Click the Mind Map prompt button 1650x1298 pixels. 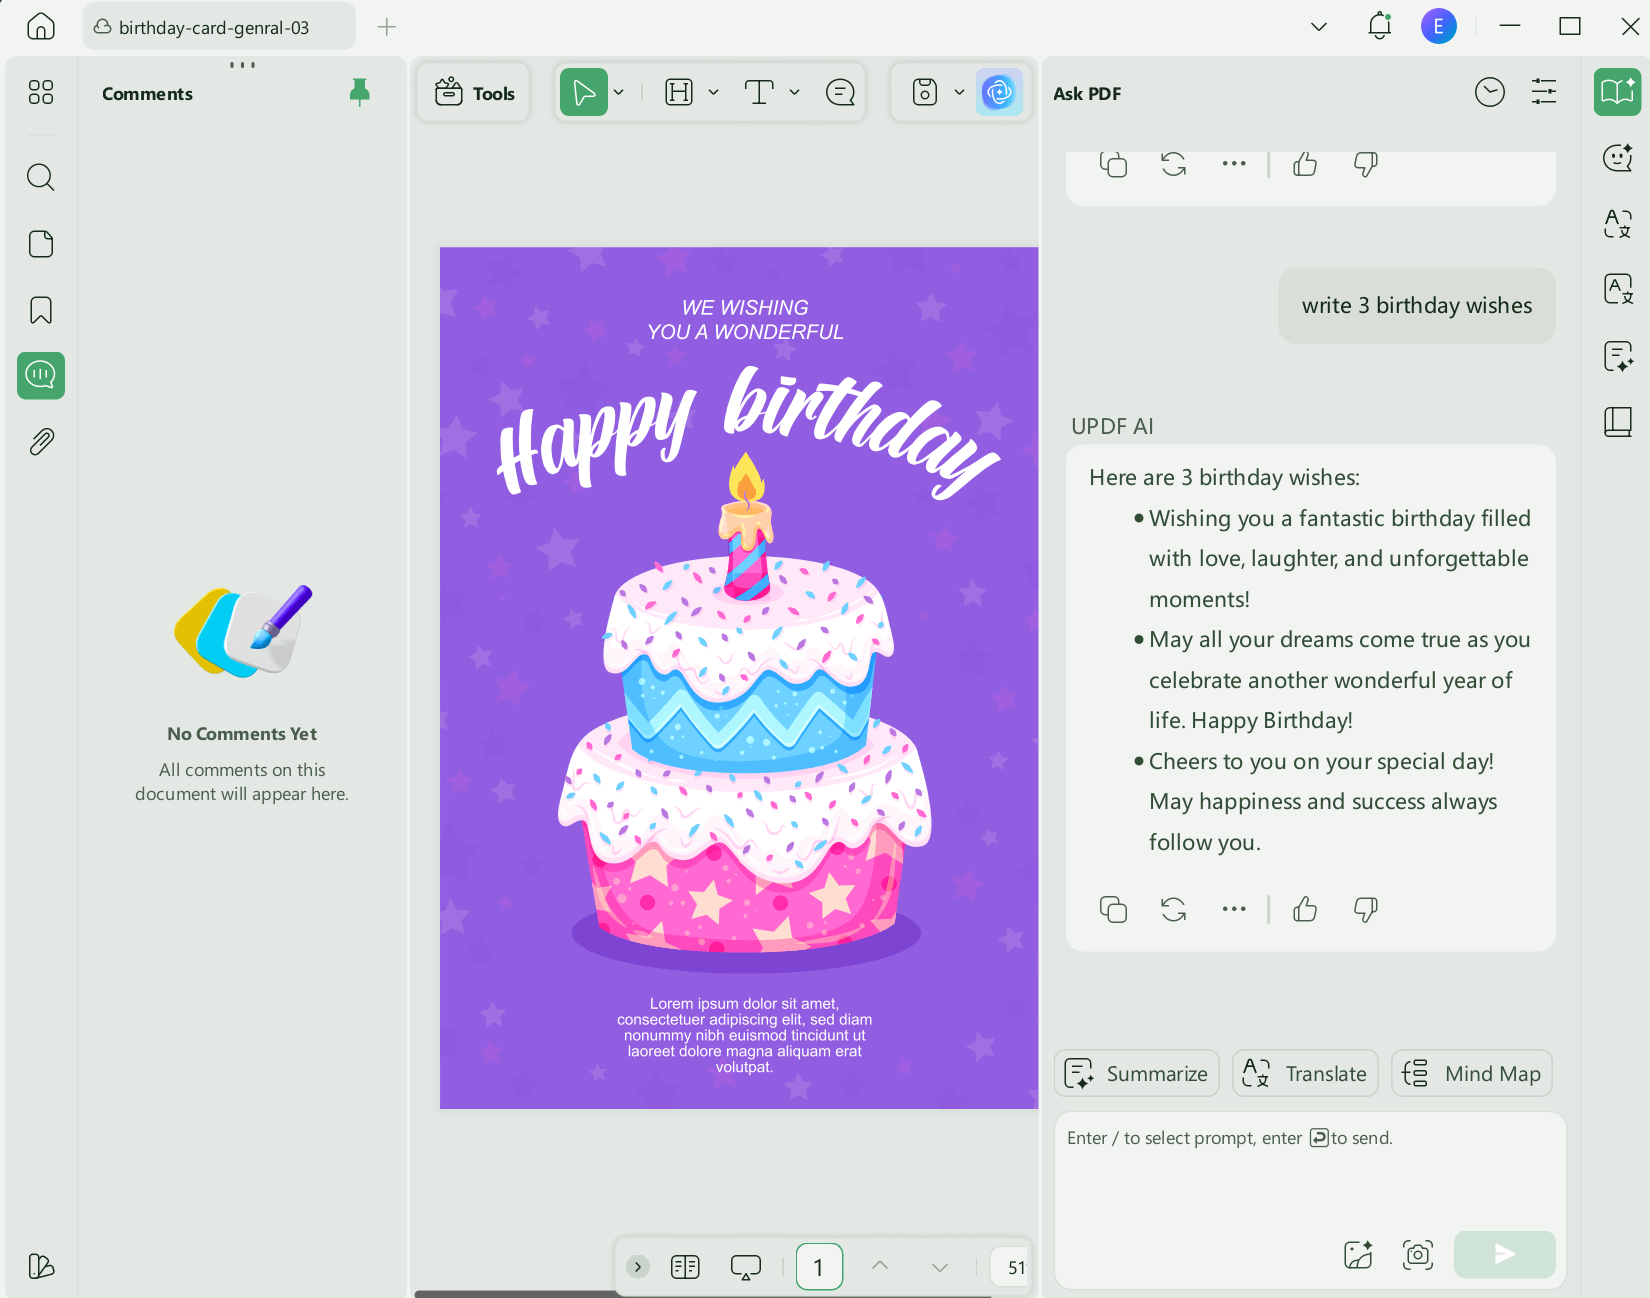tap(1472, 1073)
